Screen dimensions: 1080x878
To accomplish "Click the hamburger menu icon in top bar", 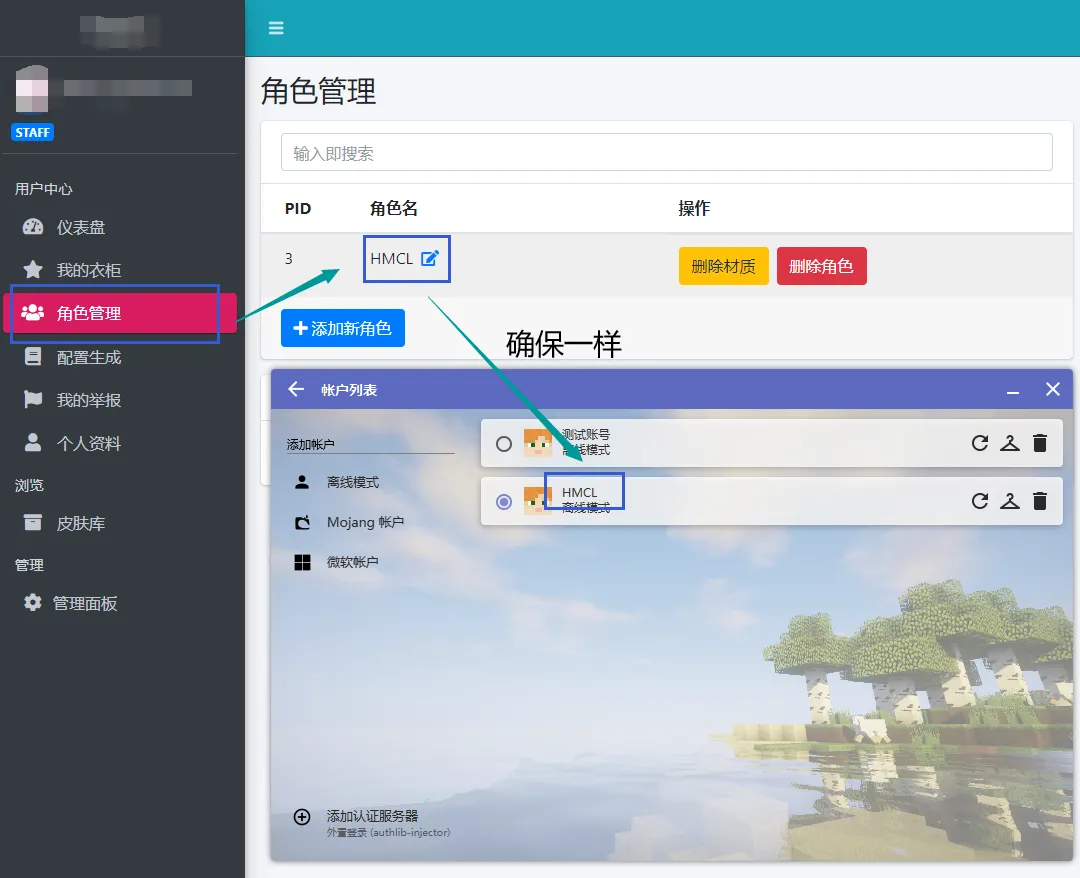I will [x=276, y=28].
